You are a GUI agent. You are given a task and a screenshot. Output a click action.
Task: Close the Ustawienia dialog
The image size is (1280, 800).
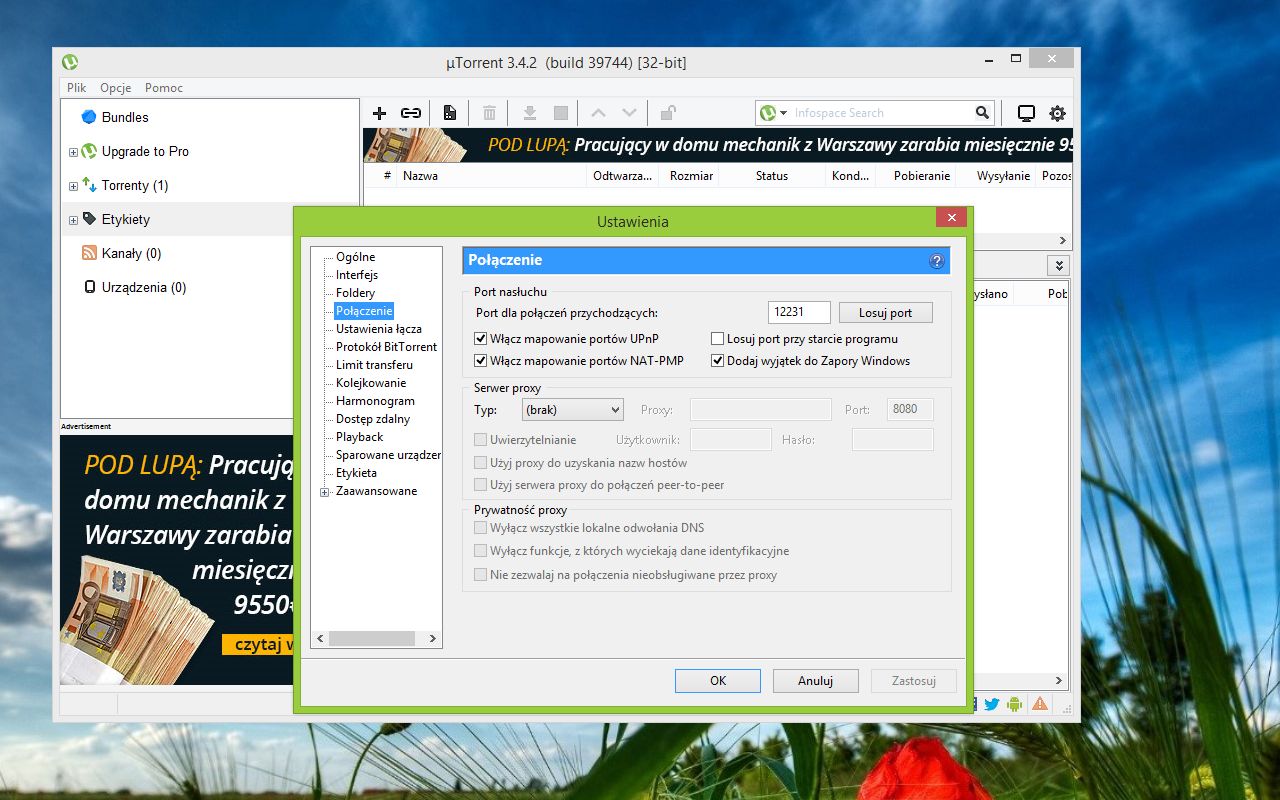point(951,217)
